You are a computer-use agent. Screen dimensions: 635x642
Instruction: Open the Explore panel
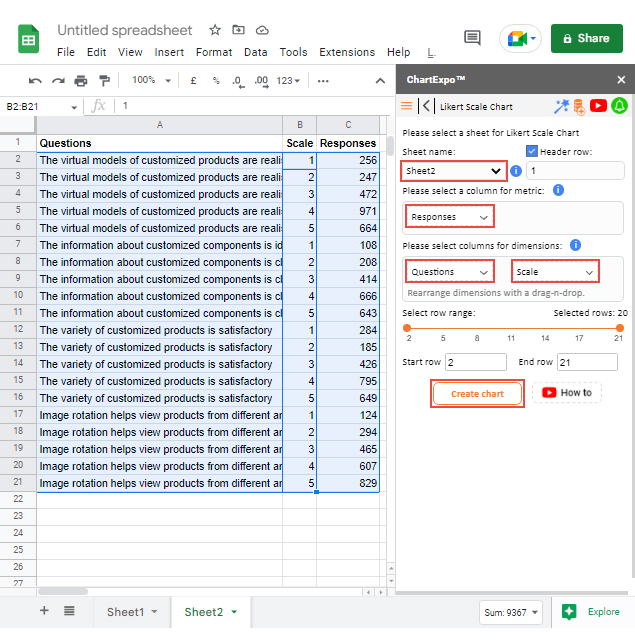pos(590,612)
